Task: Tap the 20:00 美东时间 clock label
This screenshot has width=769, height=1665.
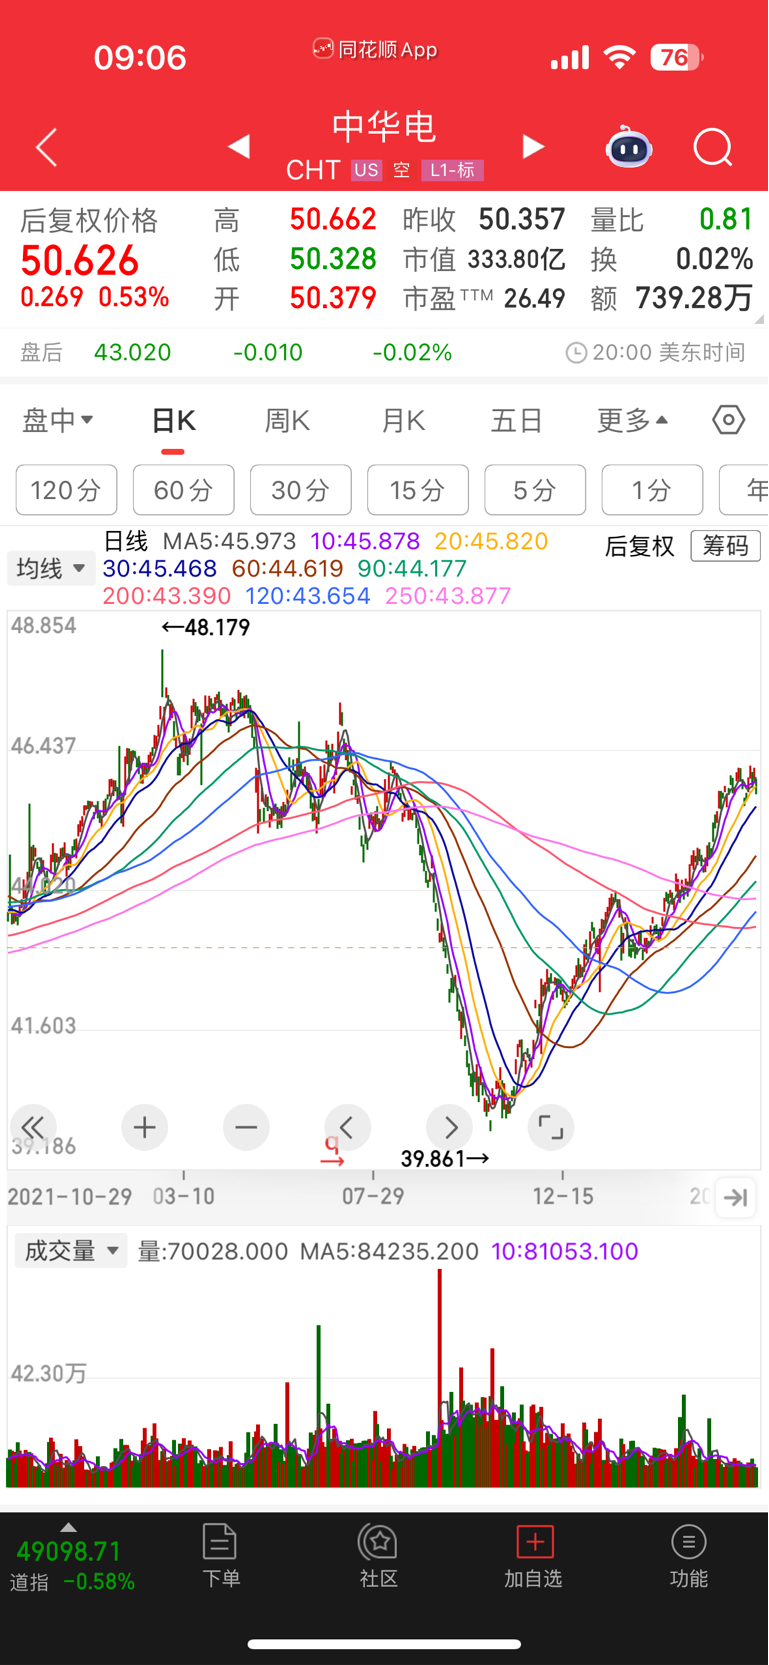Action: [x=656, y=352]
